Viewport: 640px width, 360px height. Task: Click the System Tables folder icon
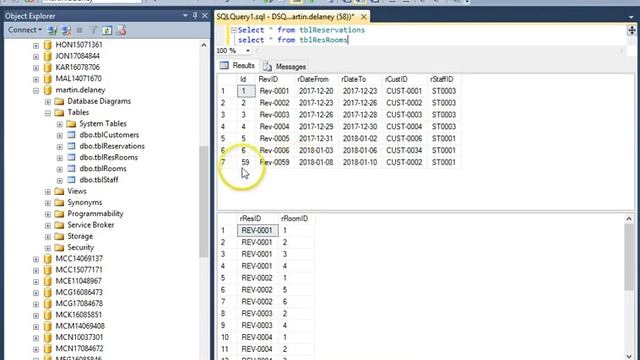tap(71, 123)
